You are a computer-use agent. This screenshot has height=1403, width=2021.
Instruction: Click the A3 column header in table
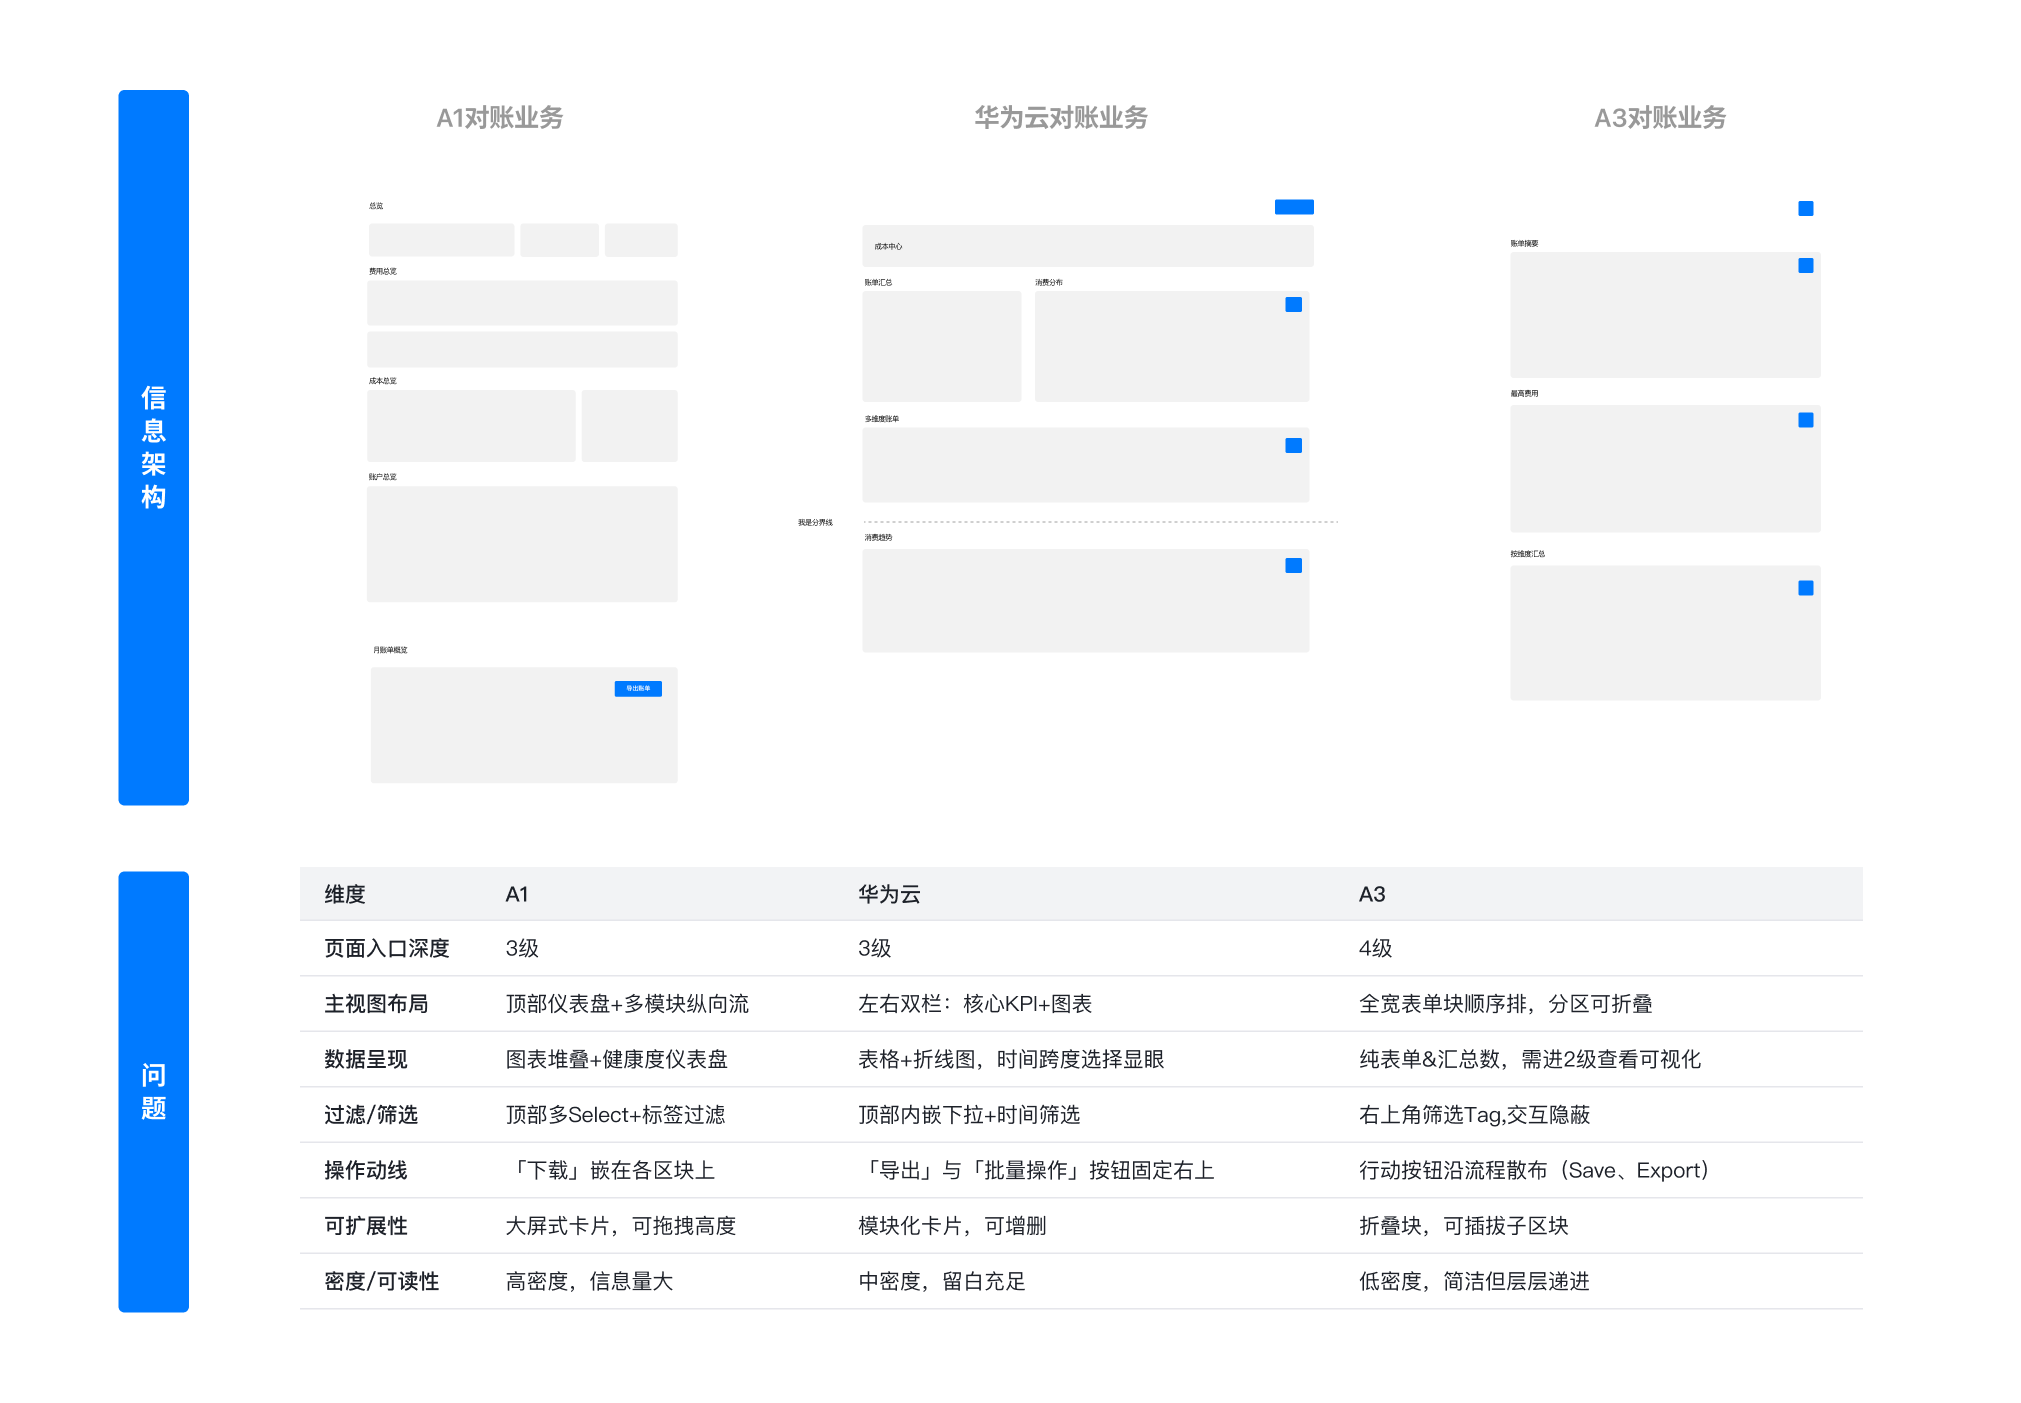click(1372, 894)
